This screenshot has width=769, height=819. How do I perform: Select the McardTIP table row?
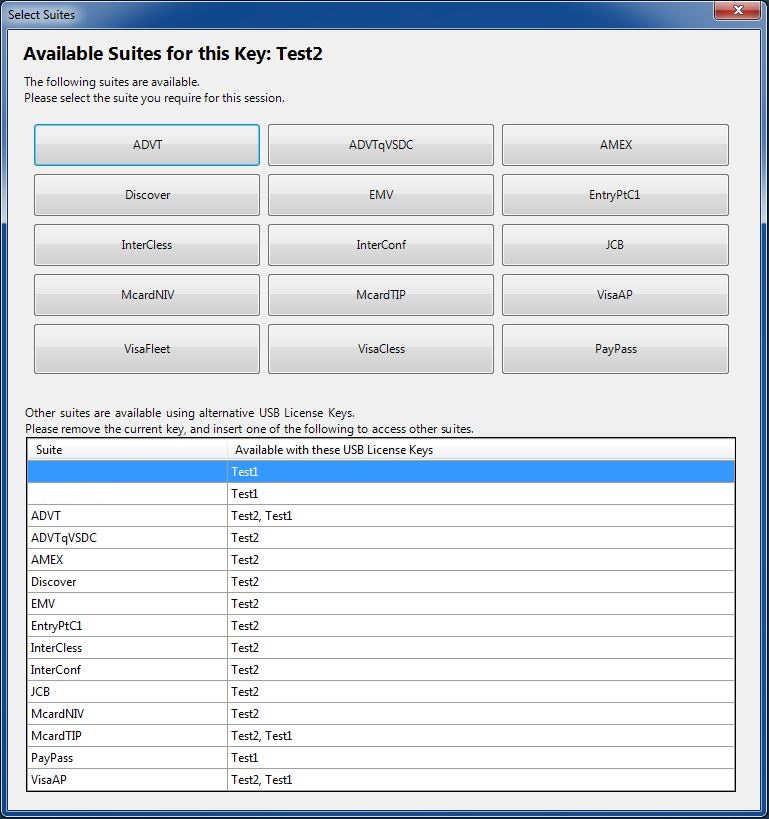[381, 735]
